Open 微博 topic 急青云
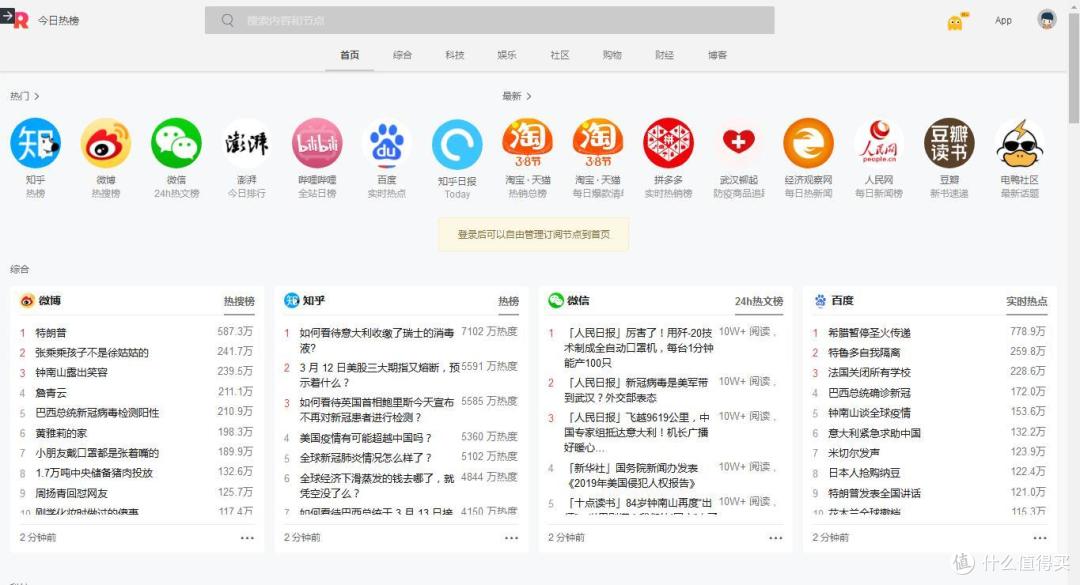 tap(51, 393)
